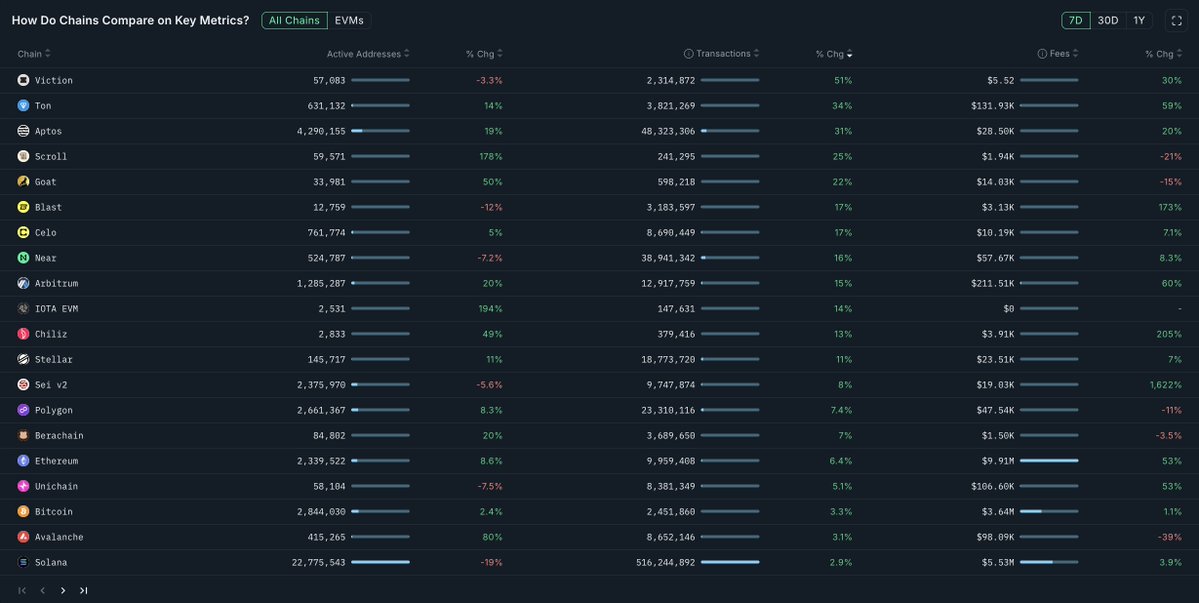The width and height of the screenshot is (1199, 603).
Task: Click Scroll active addresses change 178%
Action: (490, 156)
